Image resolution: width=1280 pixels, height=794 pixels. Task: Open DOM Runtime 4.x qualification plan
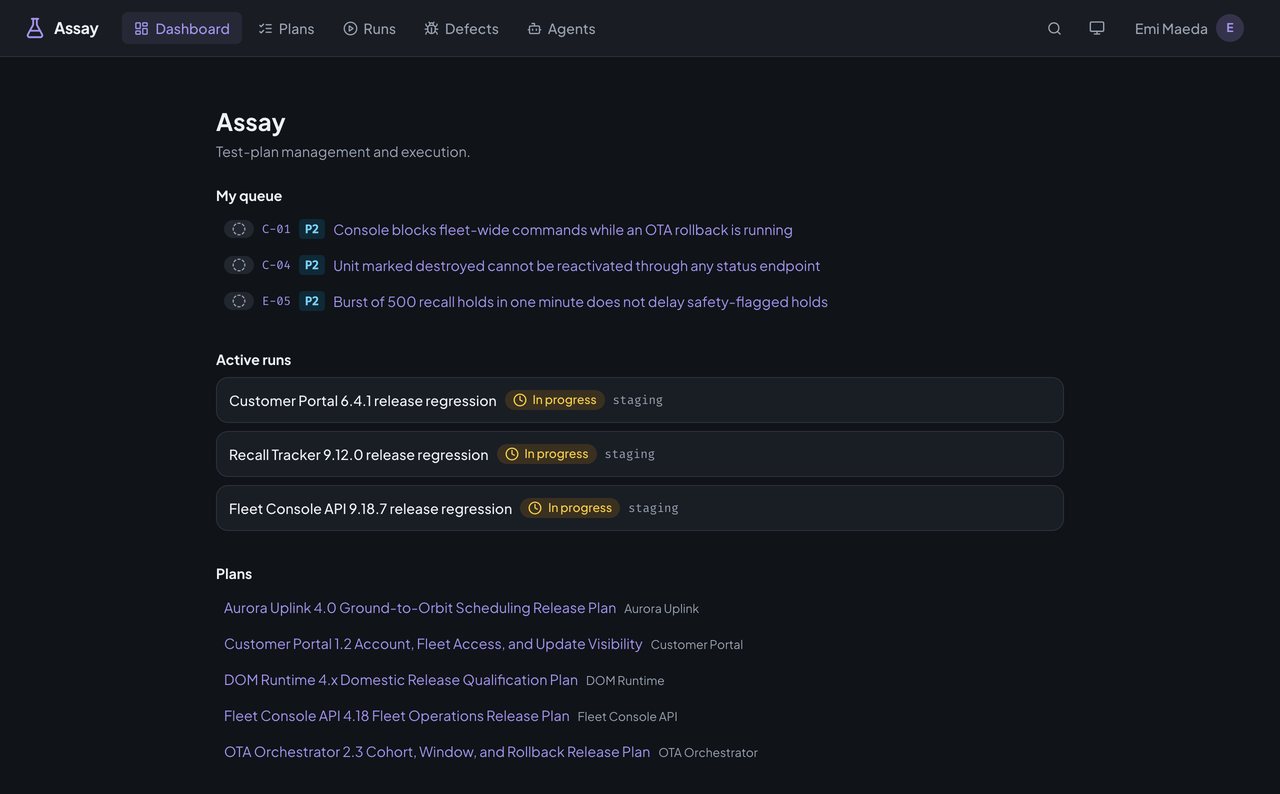[x=401, y=680]
